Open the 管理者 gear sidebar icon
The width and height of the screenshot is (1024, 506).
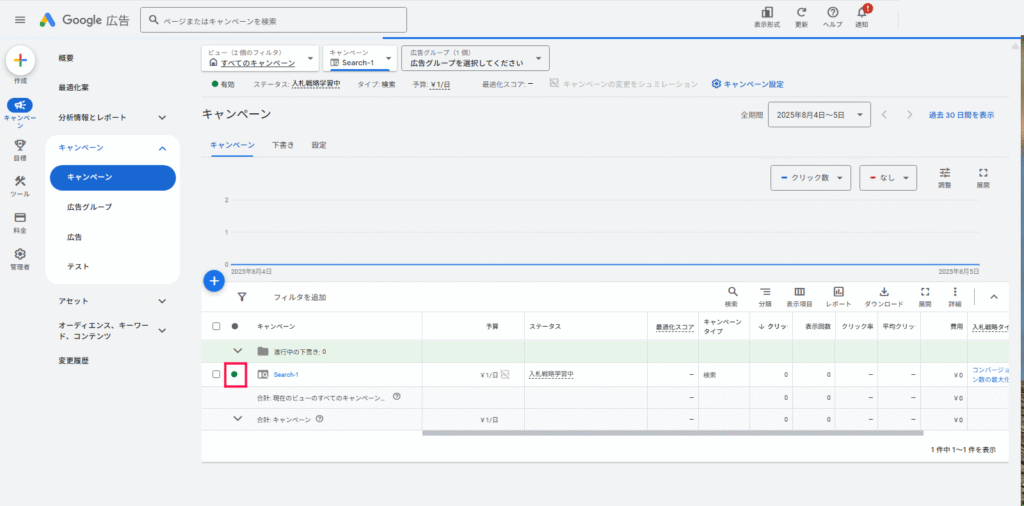(x=20, y=254)
